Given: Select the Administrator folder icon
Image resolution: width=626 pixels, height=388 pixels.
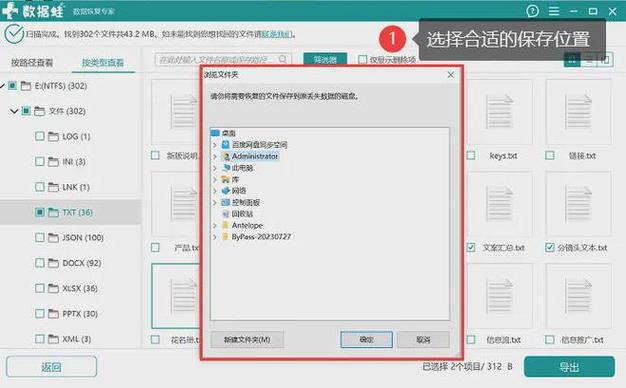Looking at the screenshot, I should (x=226, y=156).
